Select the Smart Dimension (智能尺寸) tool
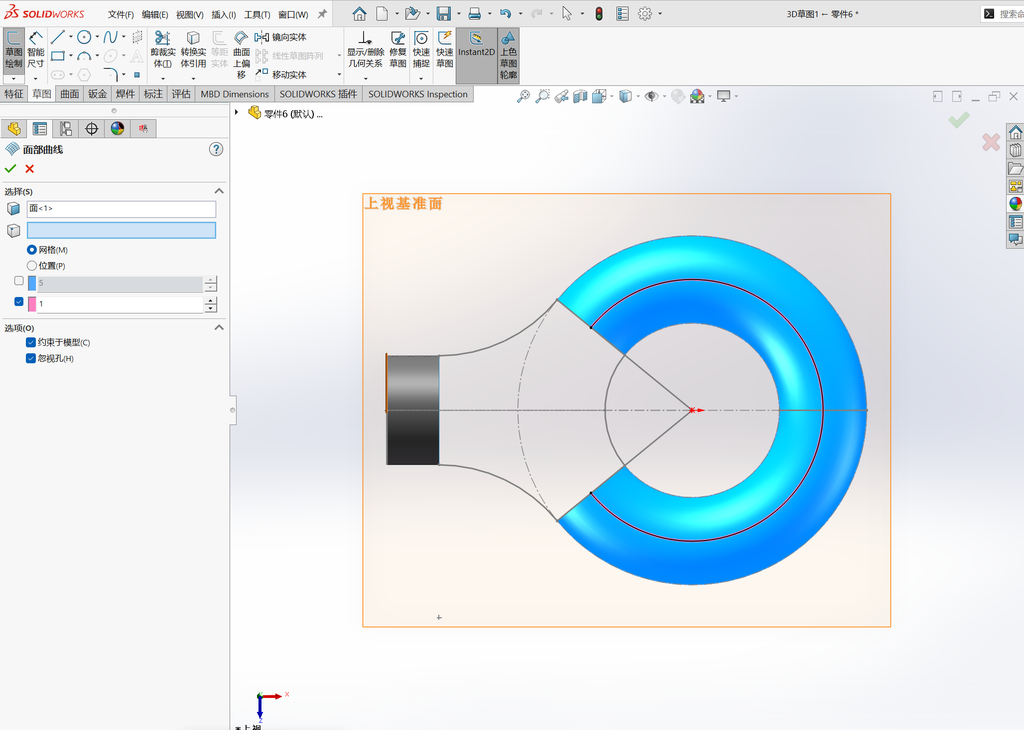 pyautogui.click(x=35, y=50)
